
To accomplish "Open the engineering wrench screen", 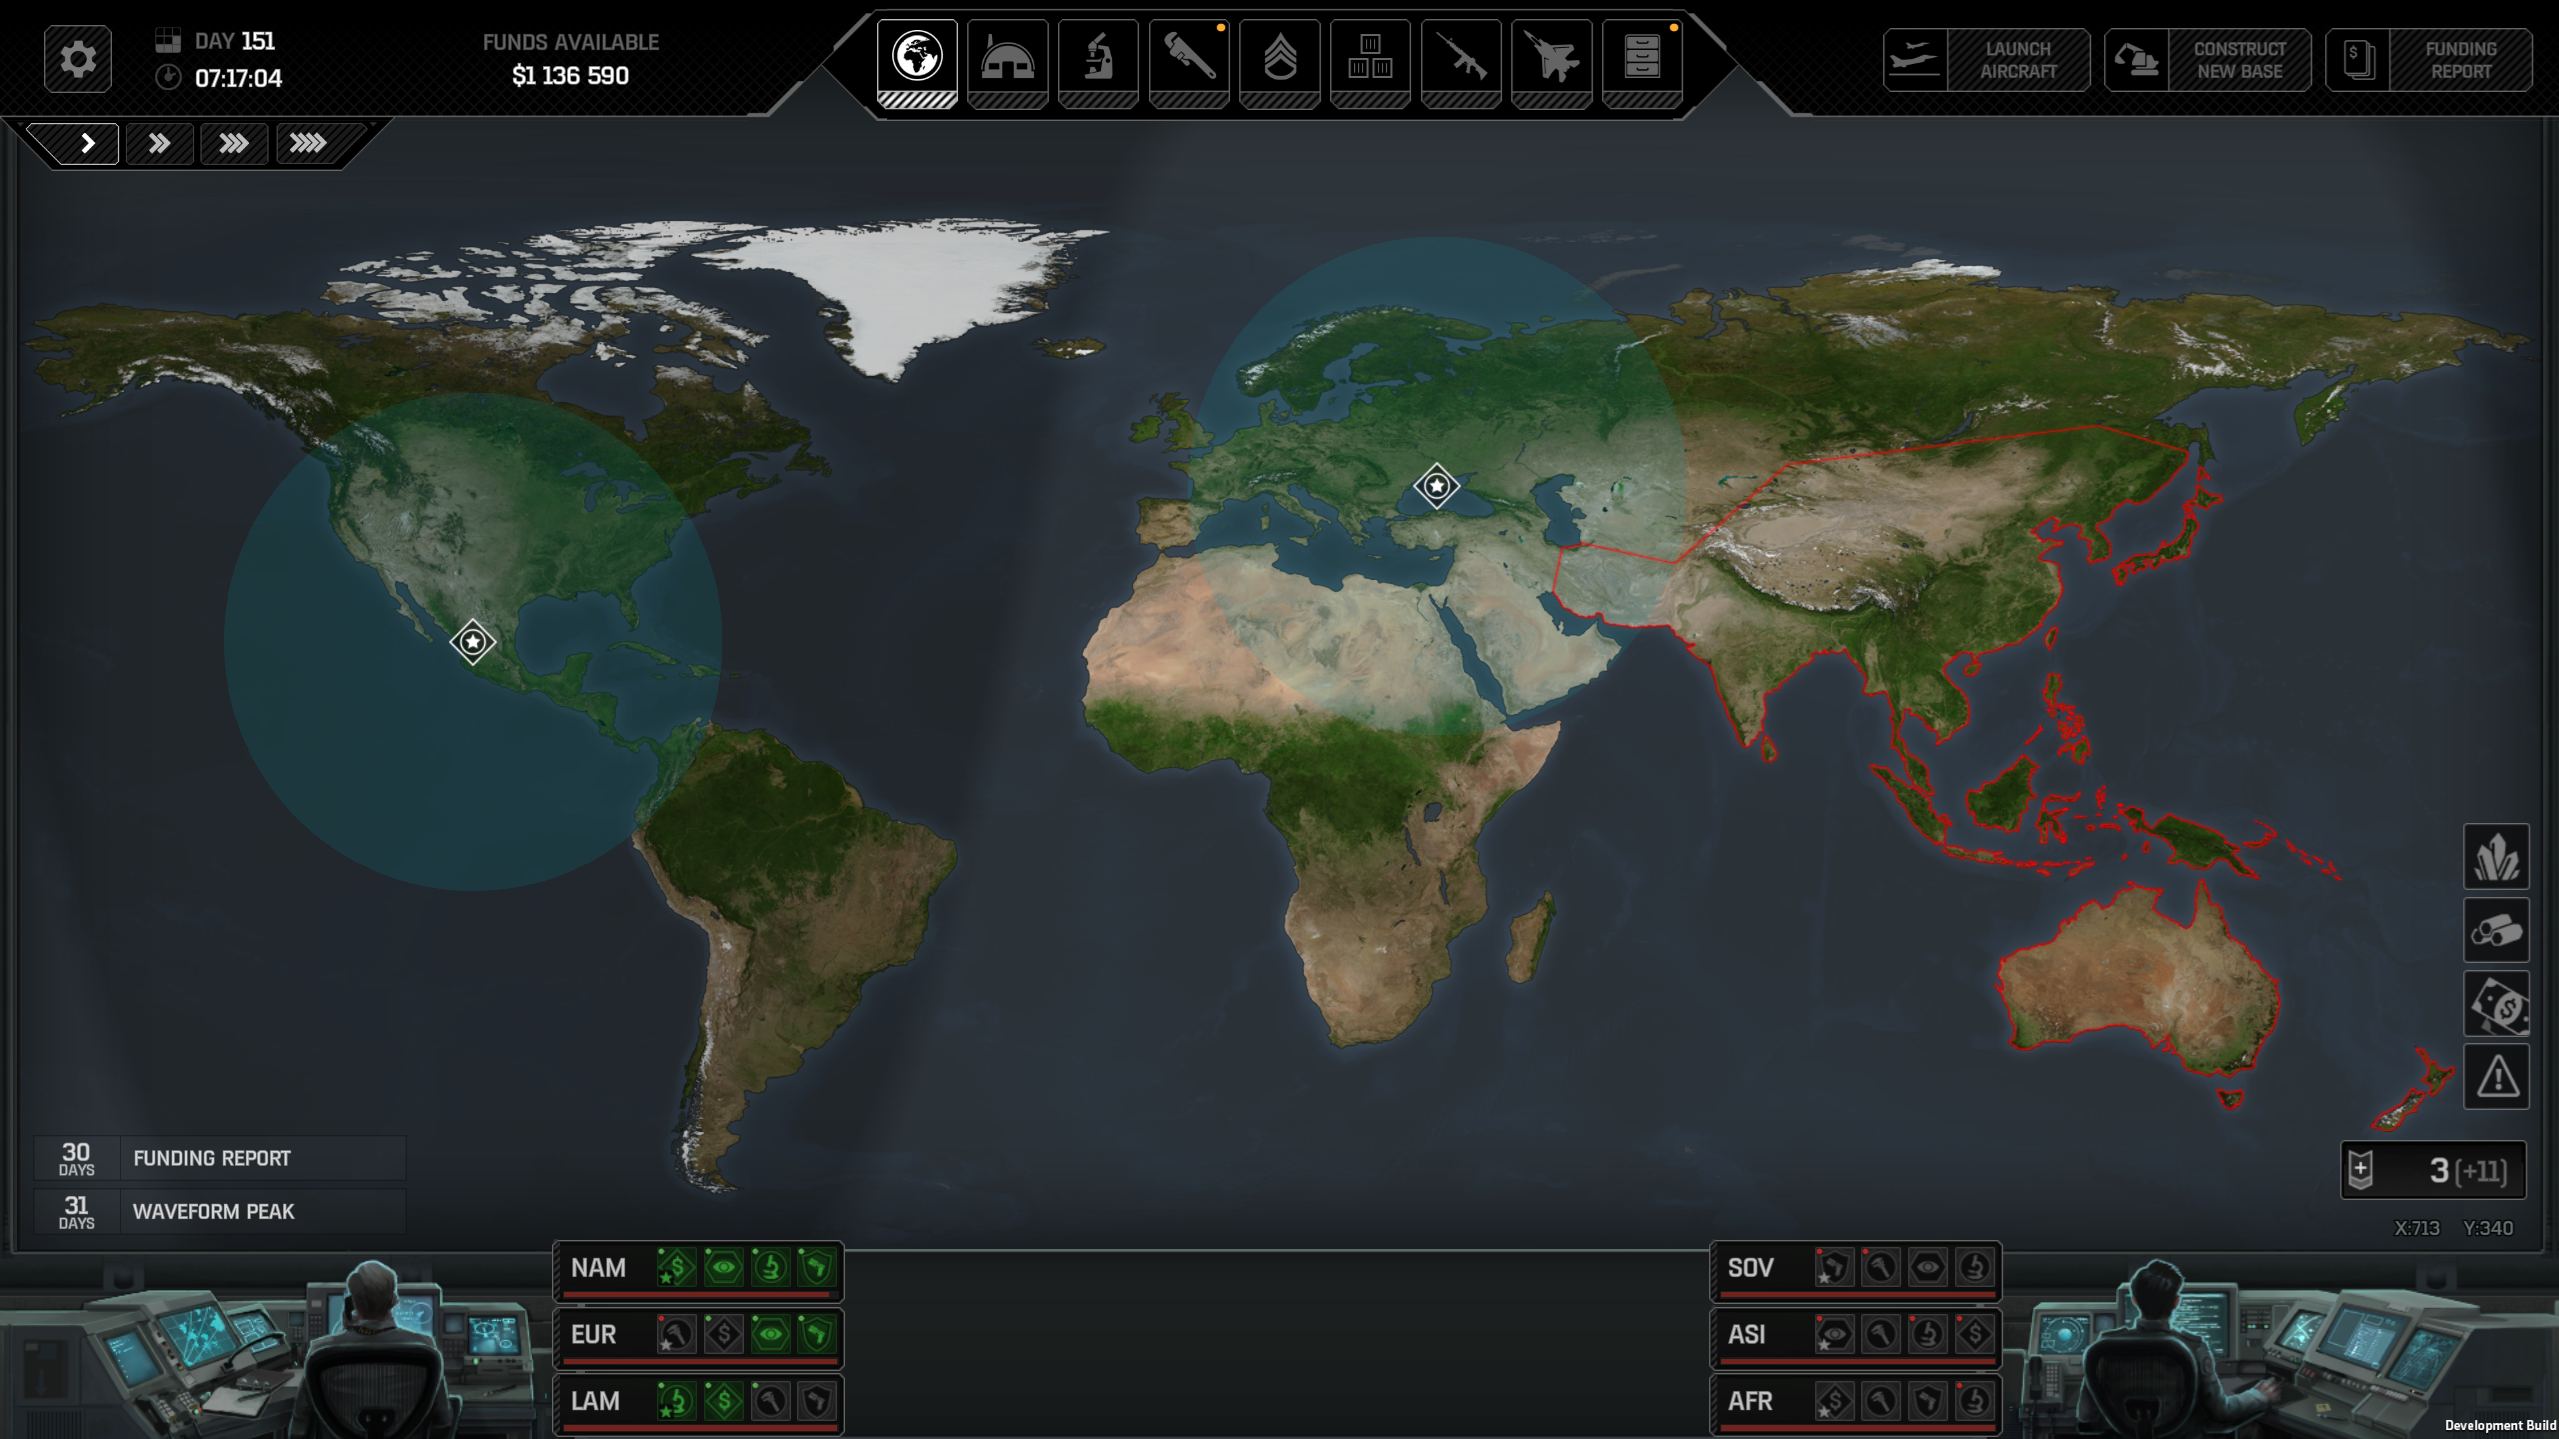I will tap(1189, 58).
